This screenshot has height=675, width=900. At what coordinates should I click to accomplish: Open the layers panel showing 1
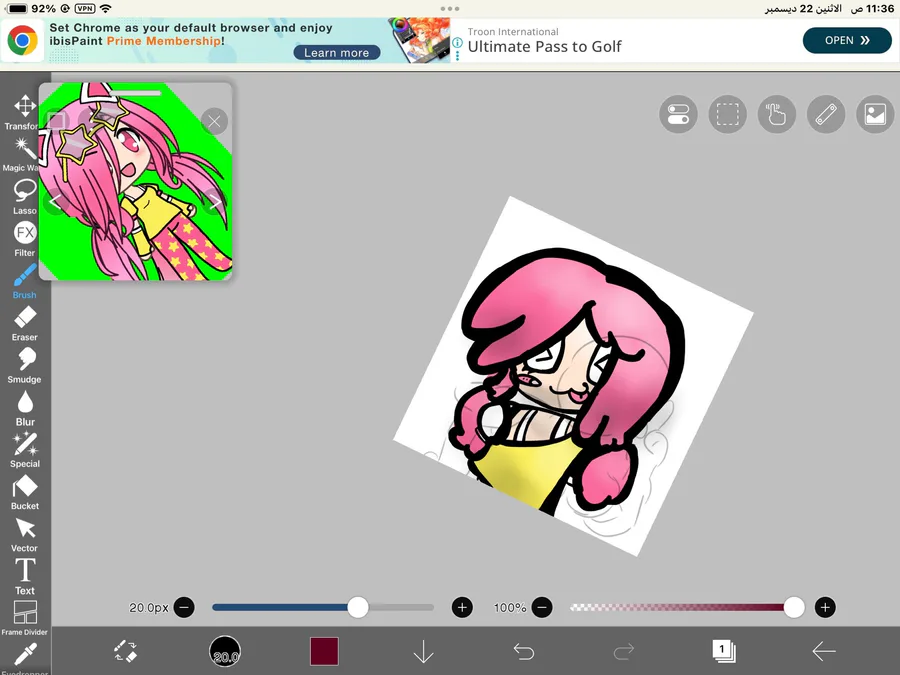[x=723, y=651]
